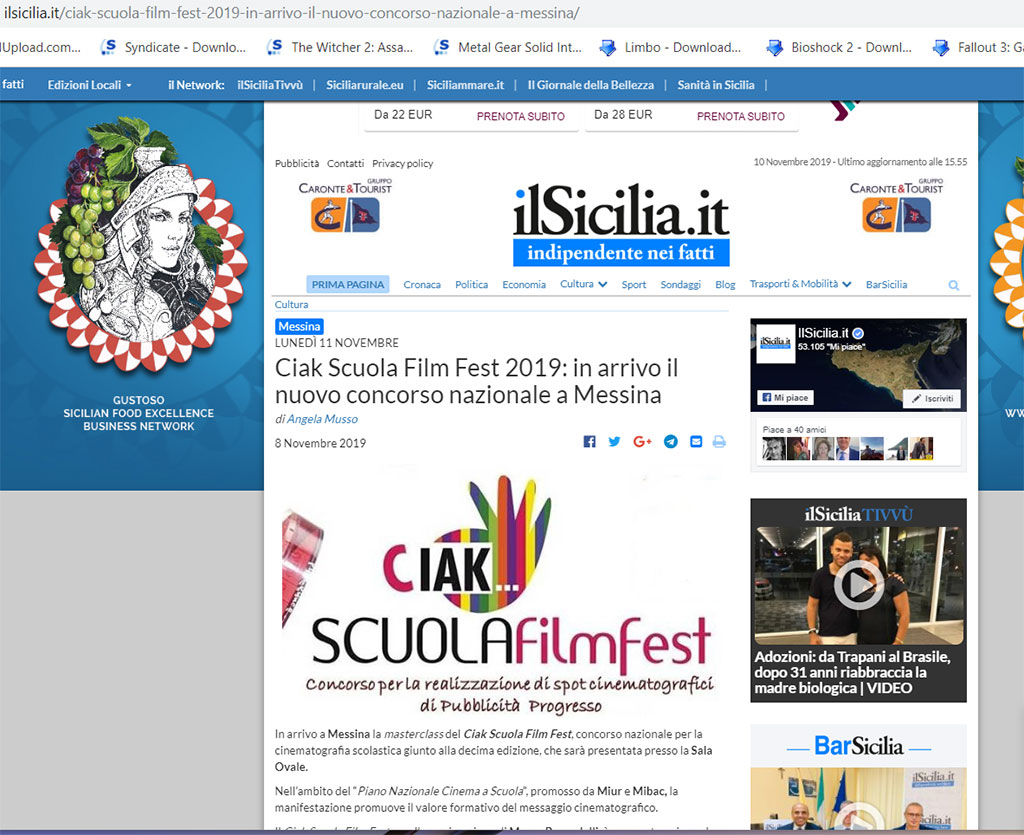1024x835 pixels.
Task: Send article by email icon
Action: 696,442
